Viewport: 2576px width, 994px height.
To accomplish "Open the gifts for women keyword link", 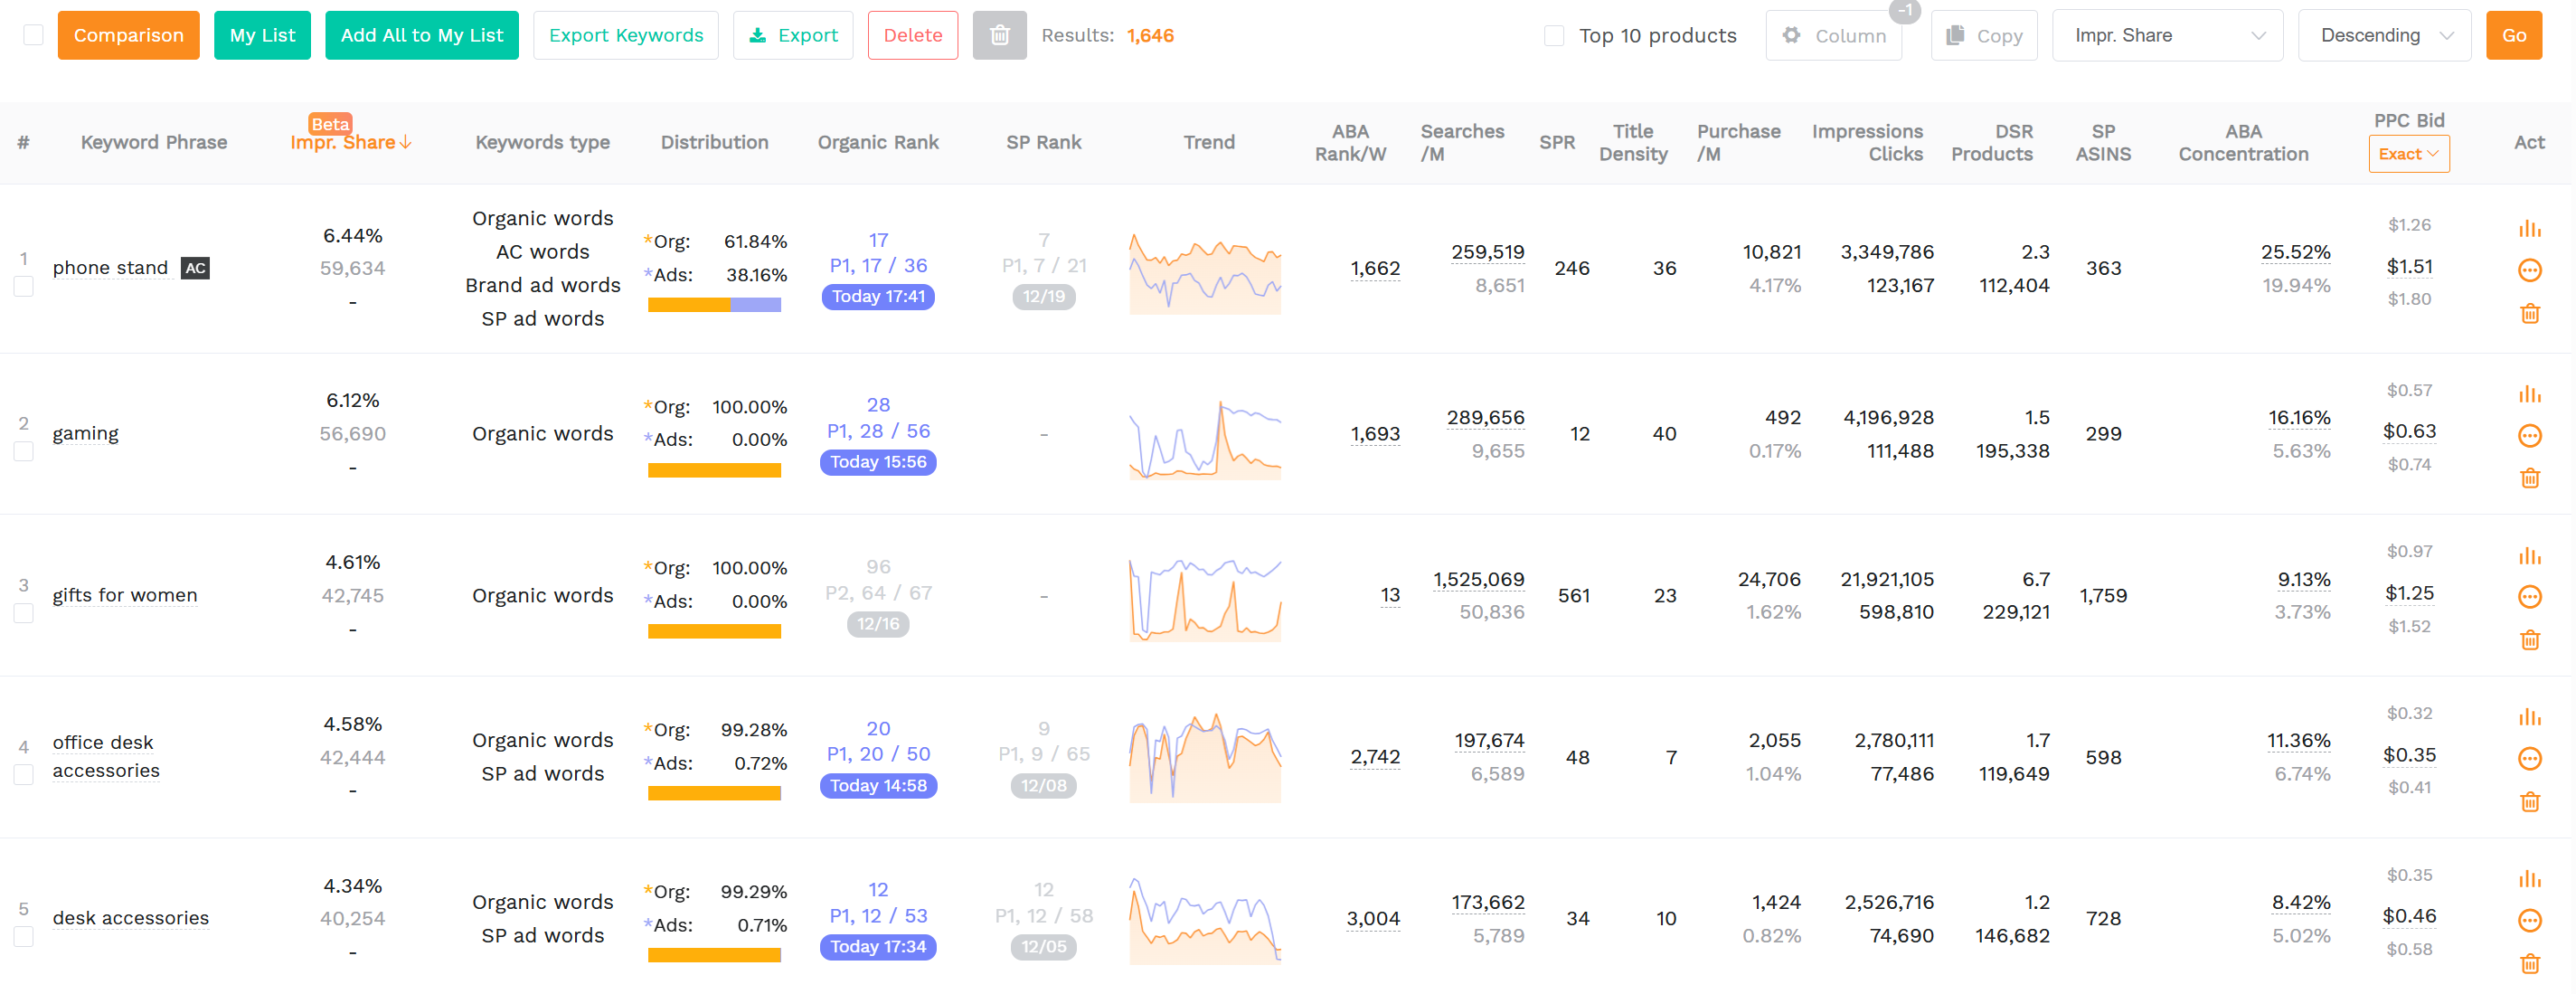I will click(124, 595).
